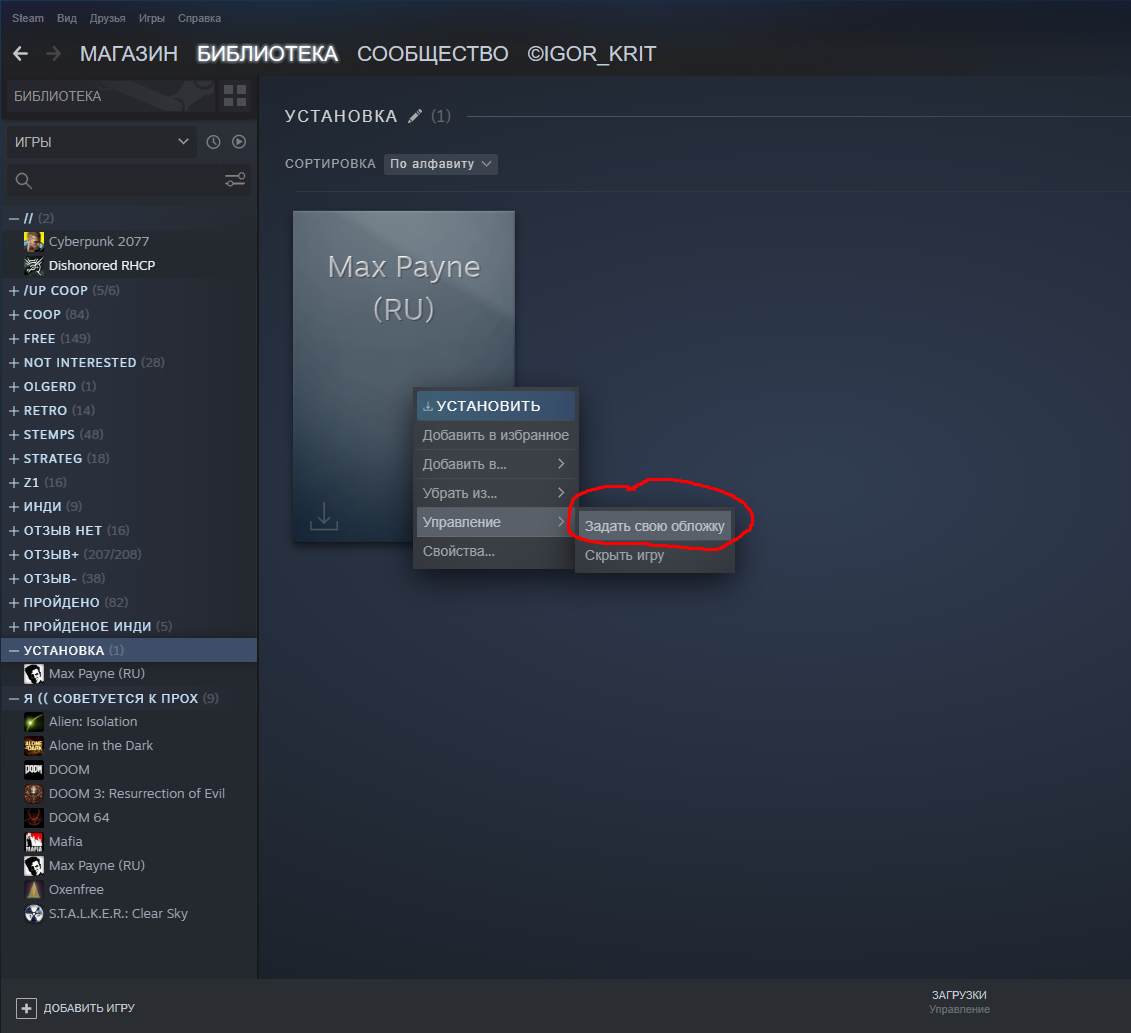This screenshot has height=1033, width=1131.
Task: Select Max Payne (RU) under Я (( СОВЕТУЕТСЯ
Action: click(x=97, y=866)
